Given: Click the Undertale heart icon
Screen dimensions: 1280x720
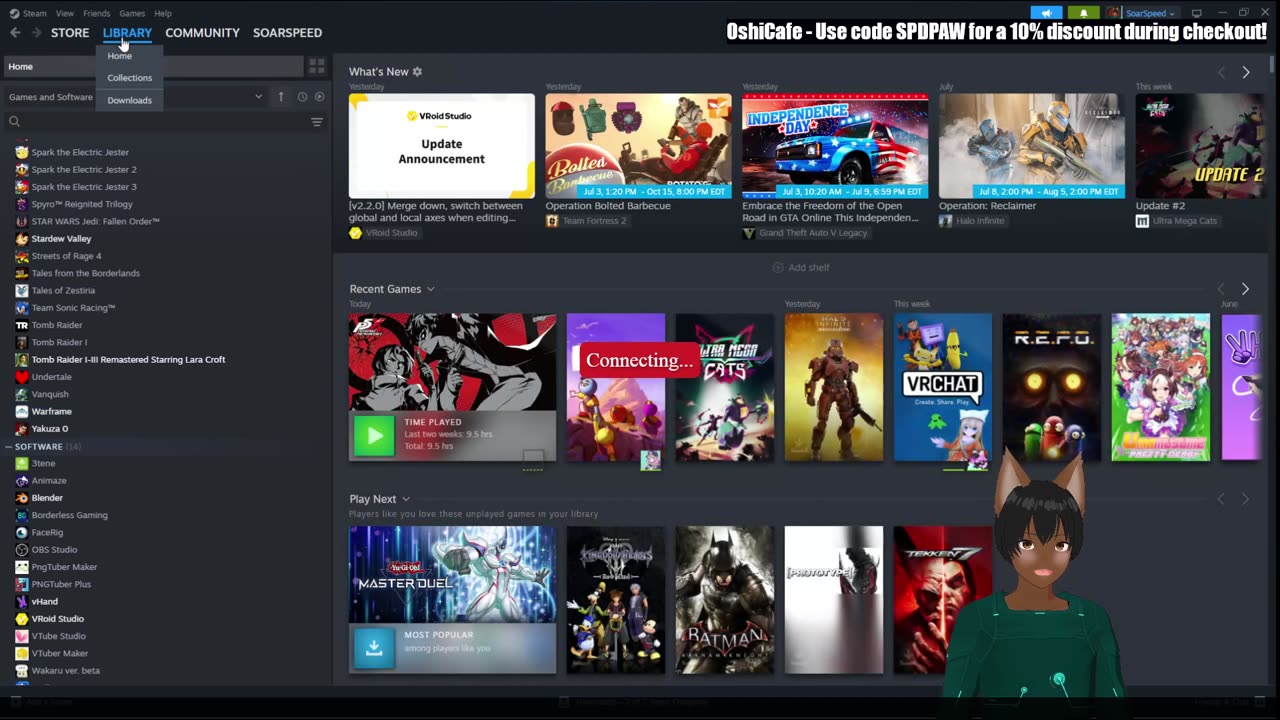Looking at the screenshot, I should [x=22, y=377].
